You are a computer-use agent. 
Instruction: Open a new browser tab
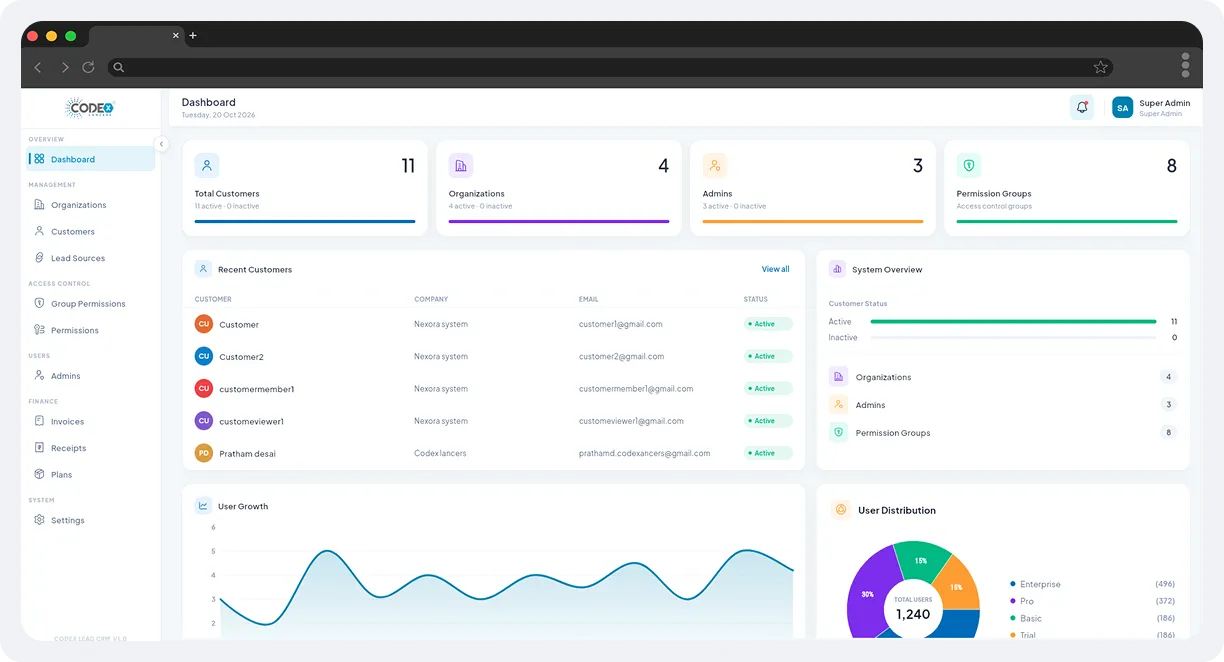193,36
